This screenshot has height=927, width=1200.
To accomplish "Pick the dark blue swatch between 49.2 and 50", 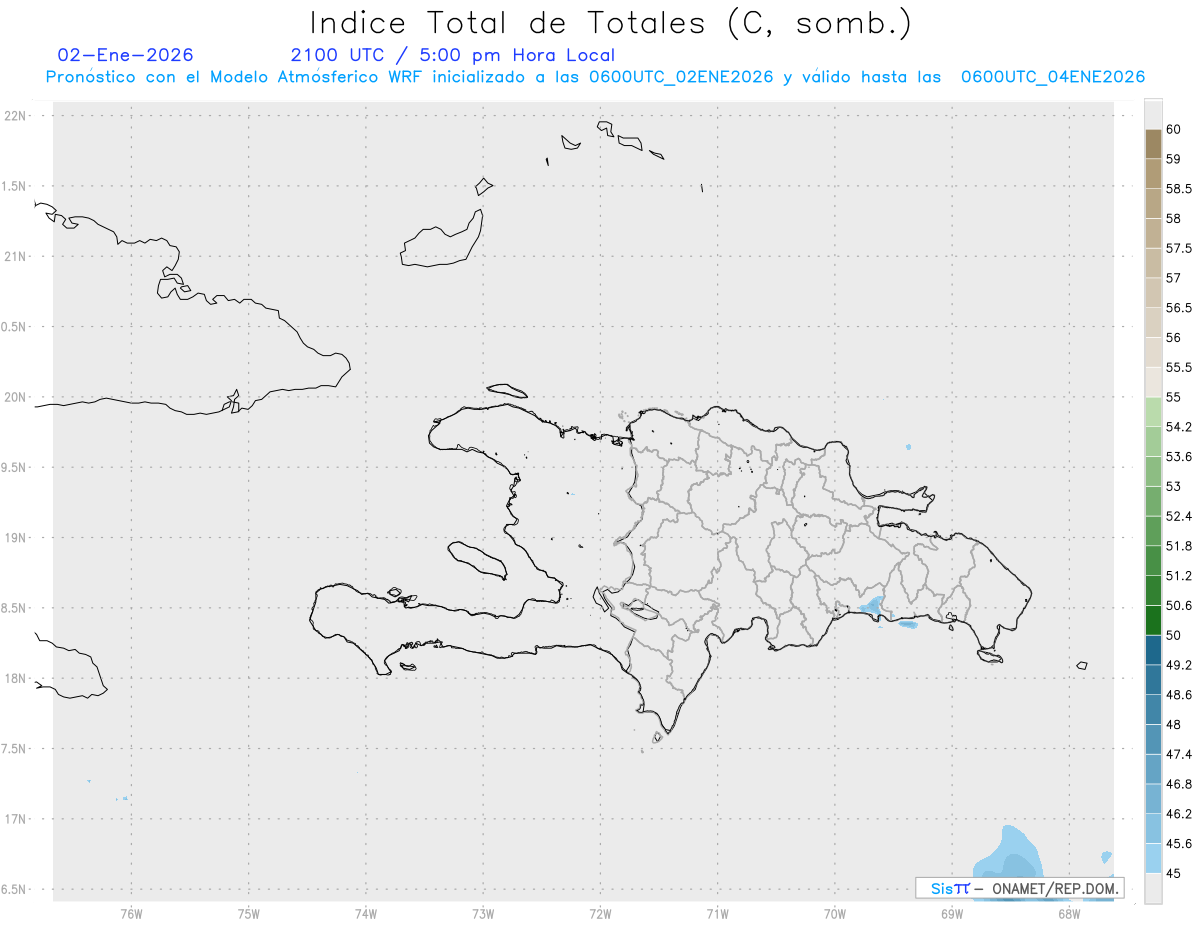I will [1153, 650].
